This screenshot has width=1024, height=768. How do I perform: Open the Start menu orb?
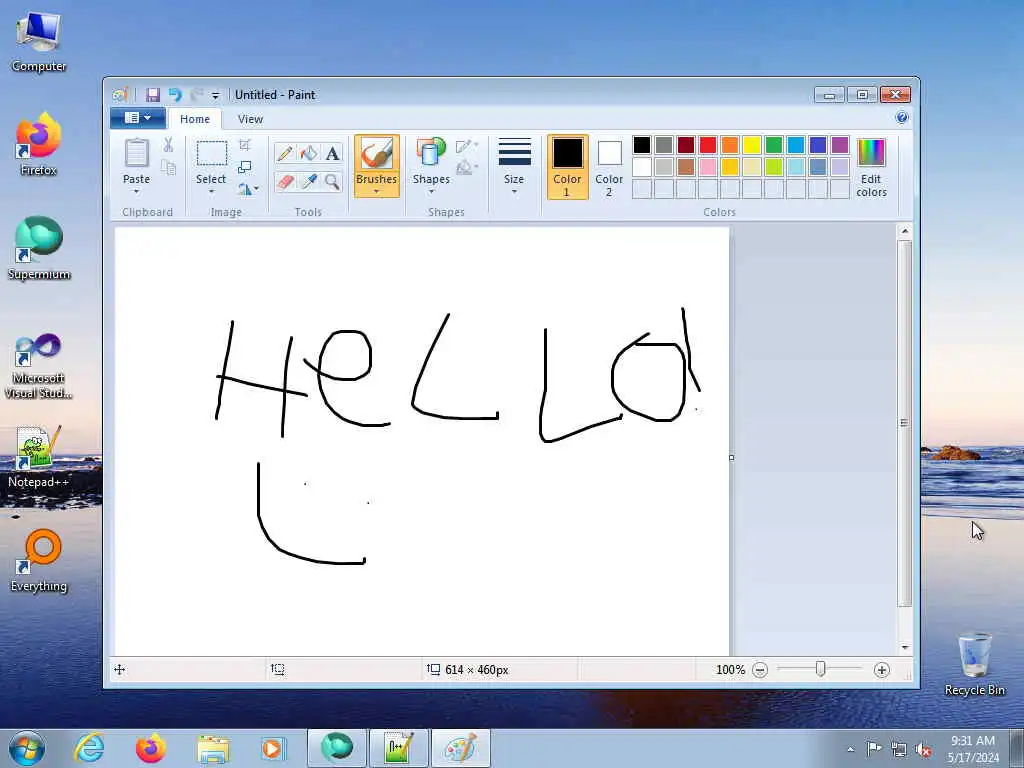point(27,748)
